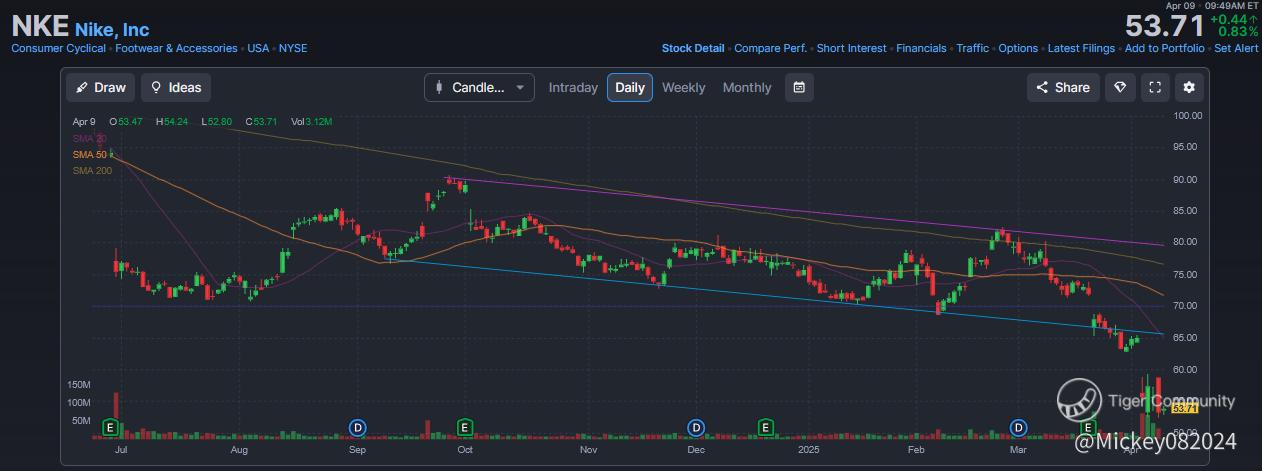Open Compare Perf. link
Viewport: 1262px width, 471px height.
point(770,48)
